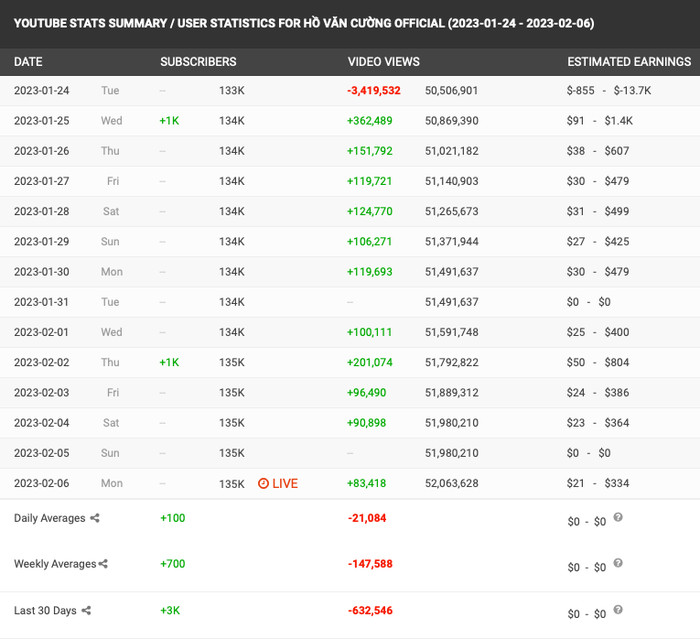Click +1K subscribers on 2023-01-25 row

[169, 121]
